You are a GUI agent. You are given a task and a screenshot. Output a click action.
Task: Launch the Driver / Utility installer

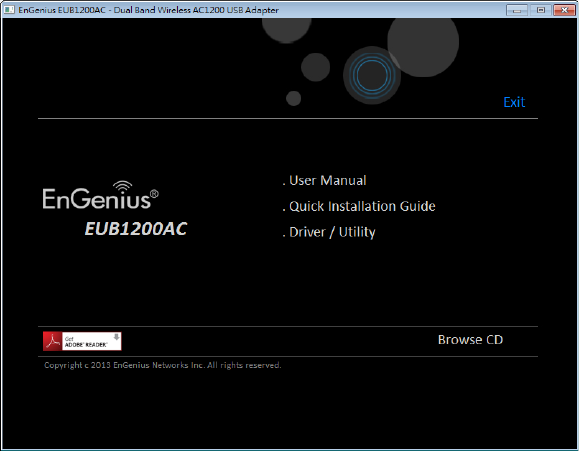[329, 232]
